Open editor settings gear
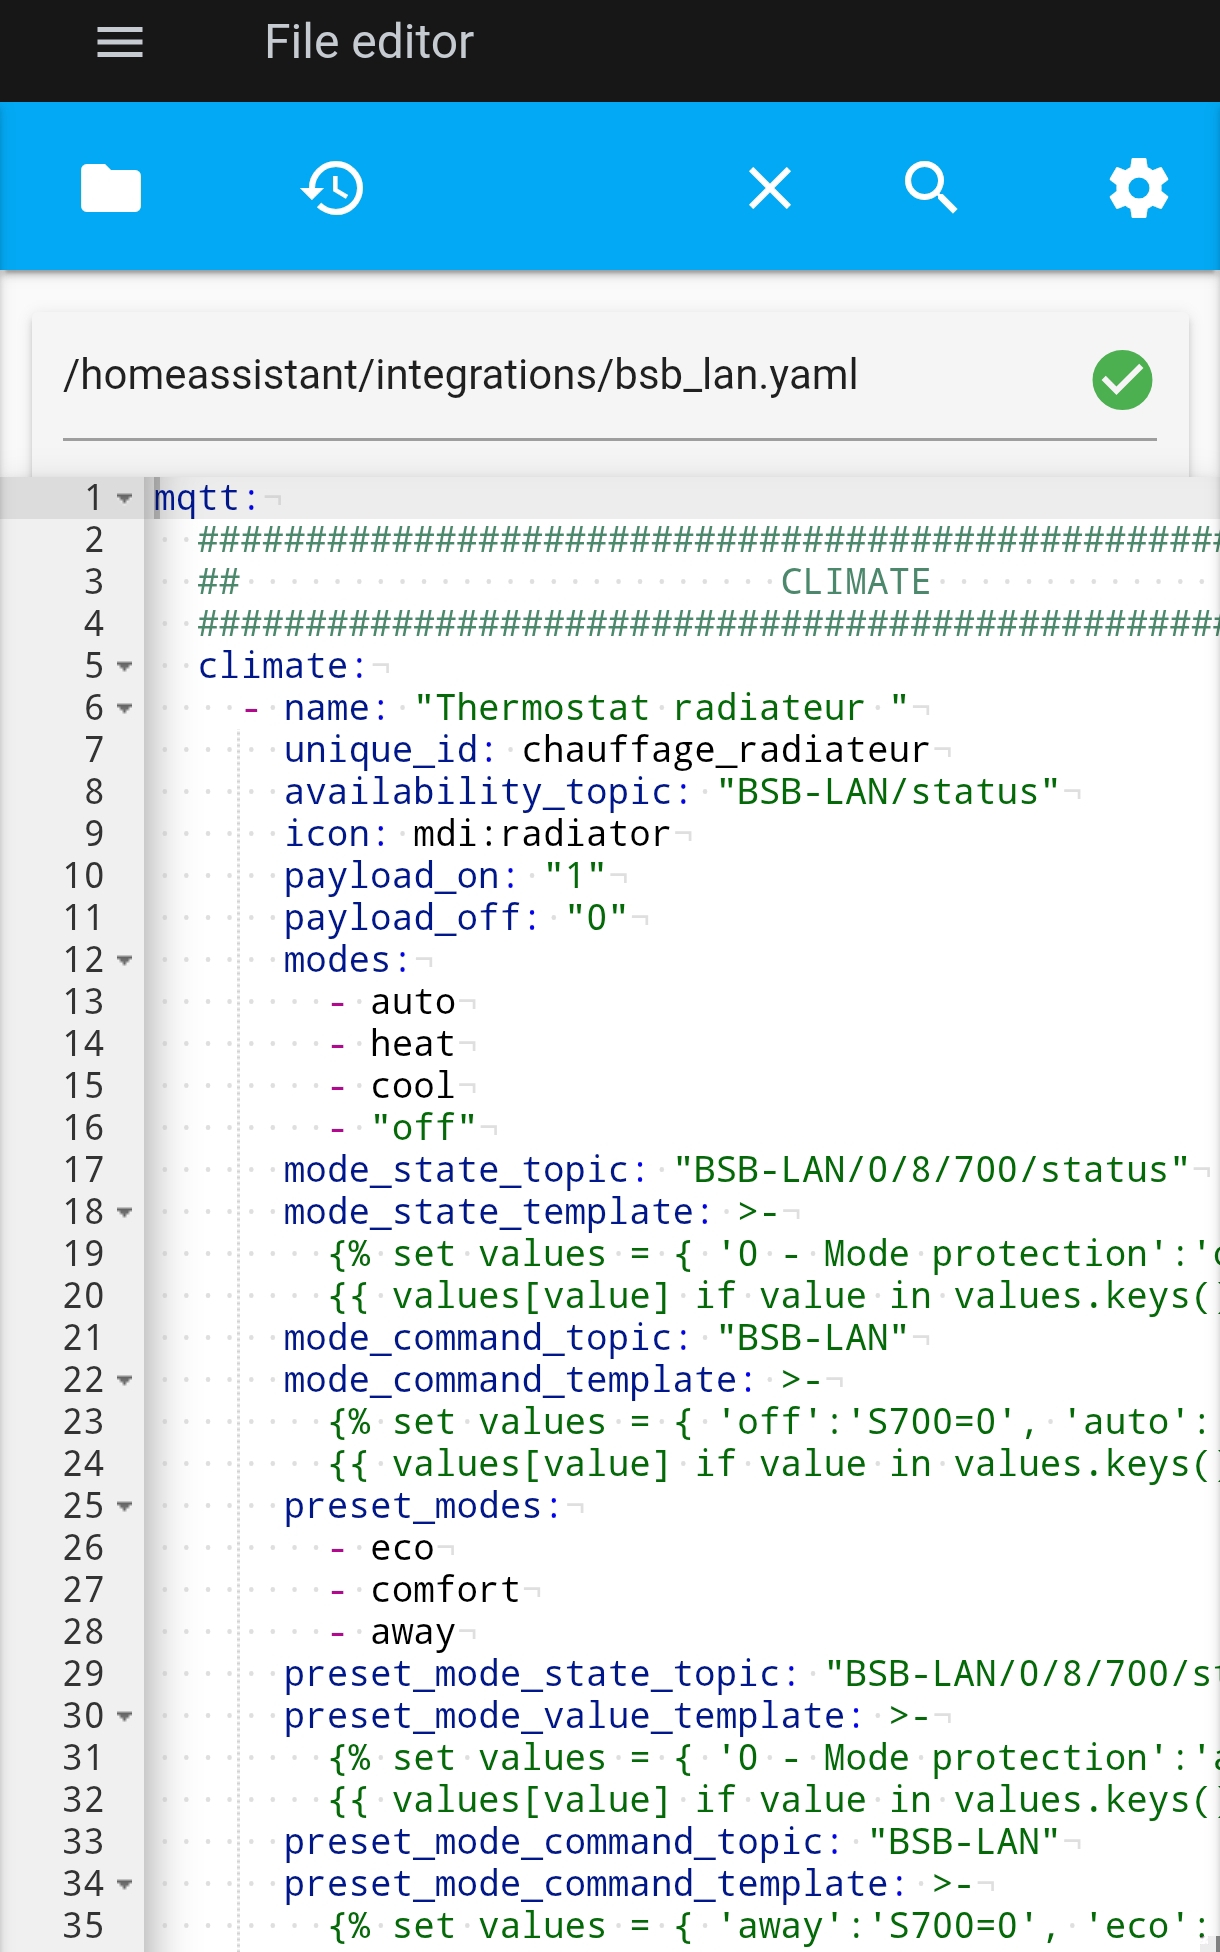The image size is (1220, 1952). [1139, 188]
